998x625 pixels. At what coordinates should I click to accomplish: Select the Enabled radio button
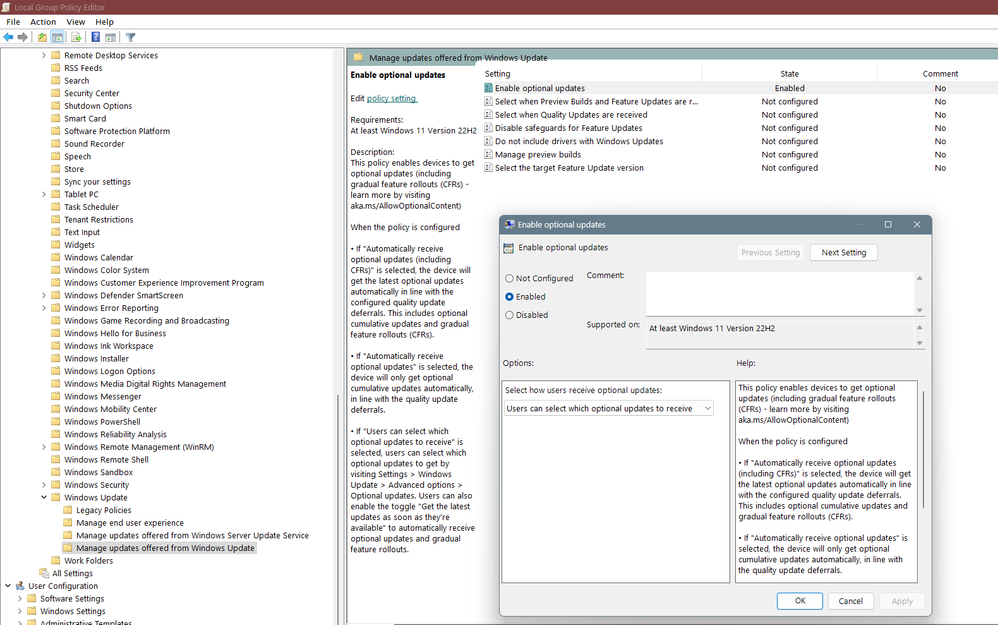pyautogui.click(x=509, y=297)
